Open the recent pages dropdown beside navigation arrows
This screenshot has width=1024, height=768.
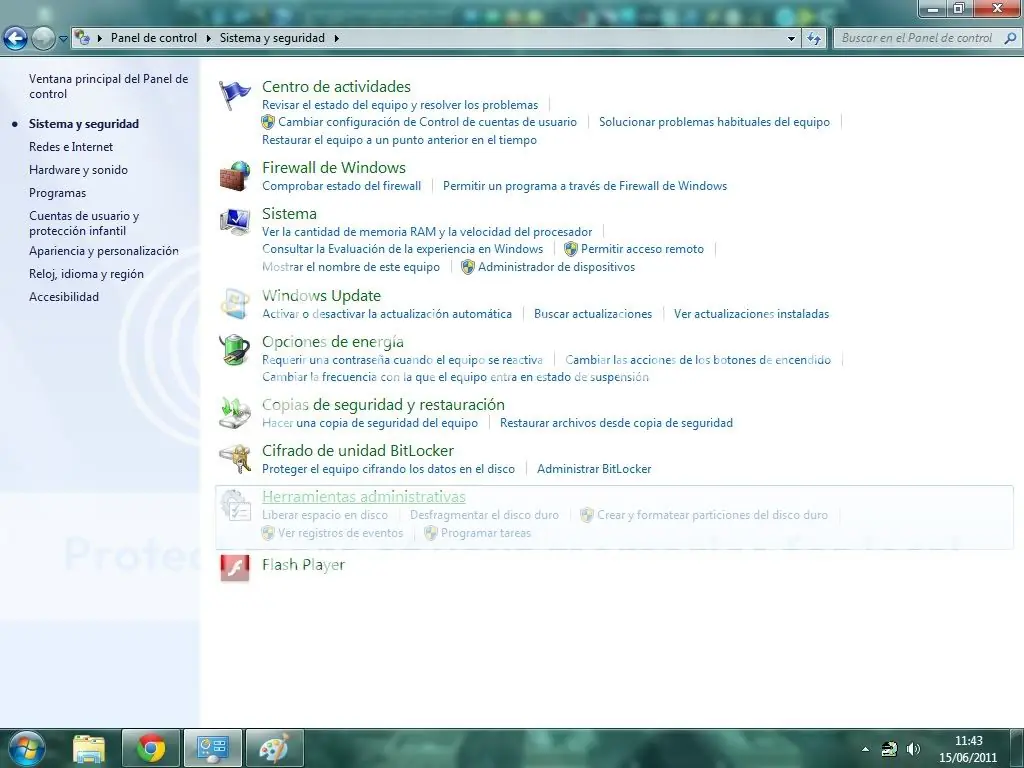64,39
